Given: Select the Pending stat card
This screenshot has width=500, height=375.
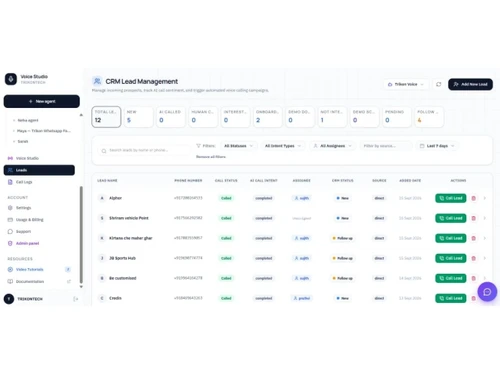Looking at the screenshot, I should coord(397,117).
